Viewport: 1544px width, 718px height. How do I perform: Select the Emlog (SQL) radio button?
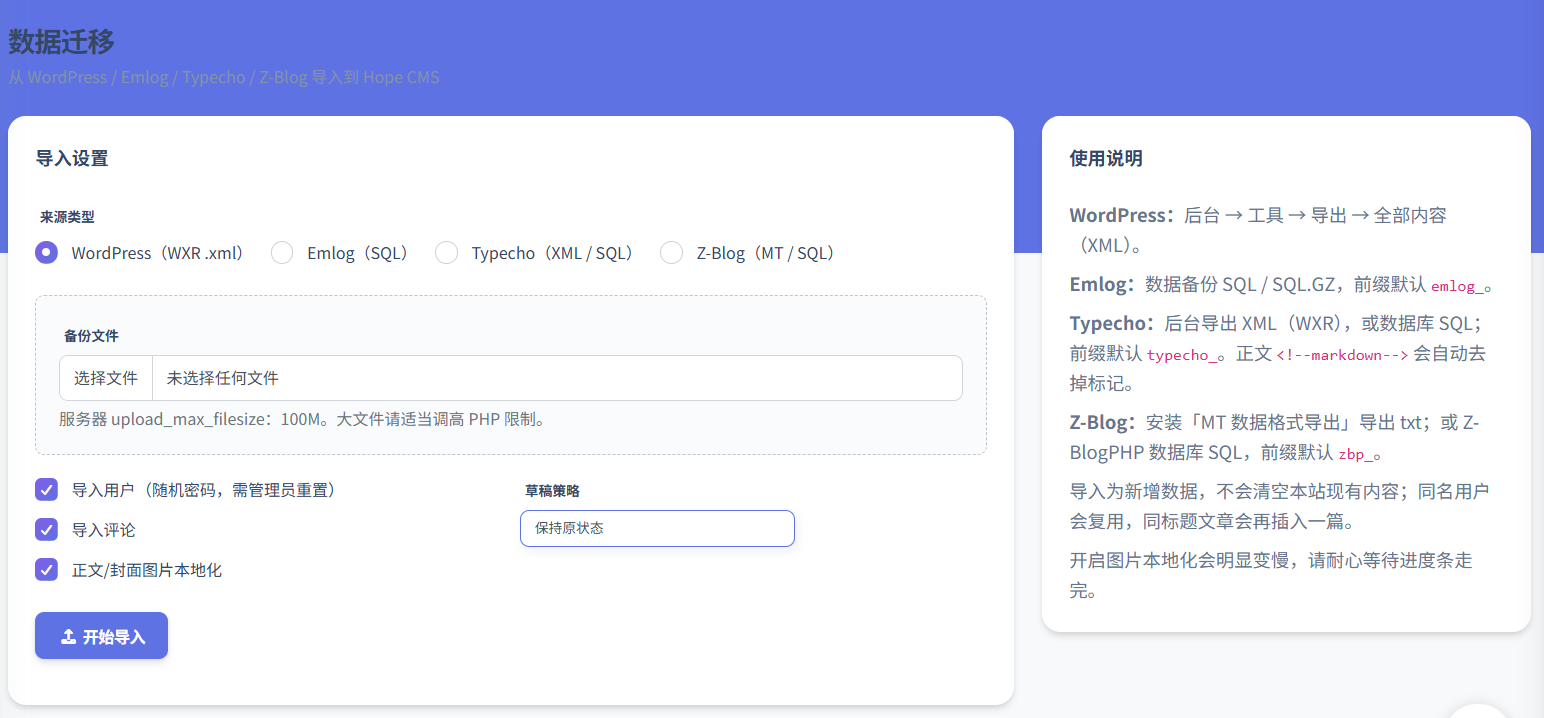pyautogui.click(x=282, y=253)
